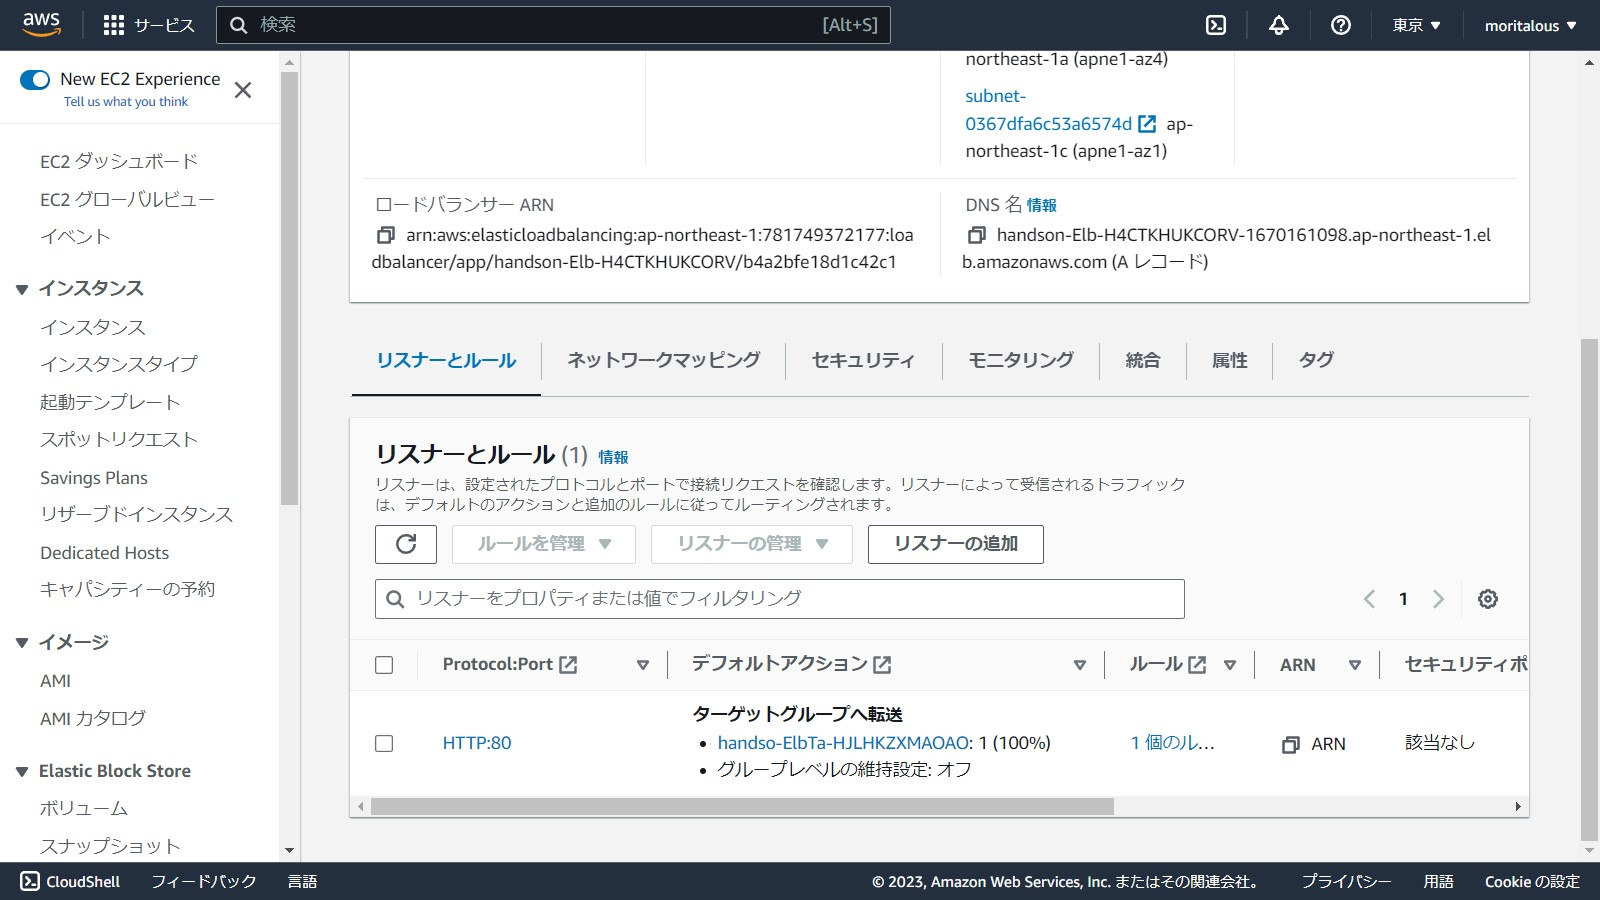Toggle the New EC2 Experience switch
The height and width of the screenshot is (900, 1600).
(x=35, y=79)
